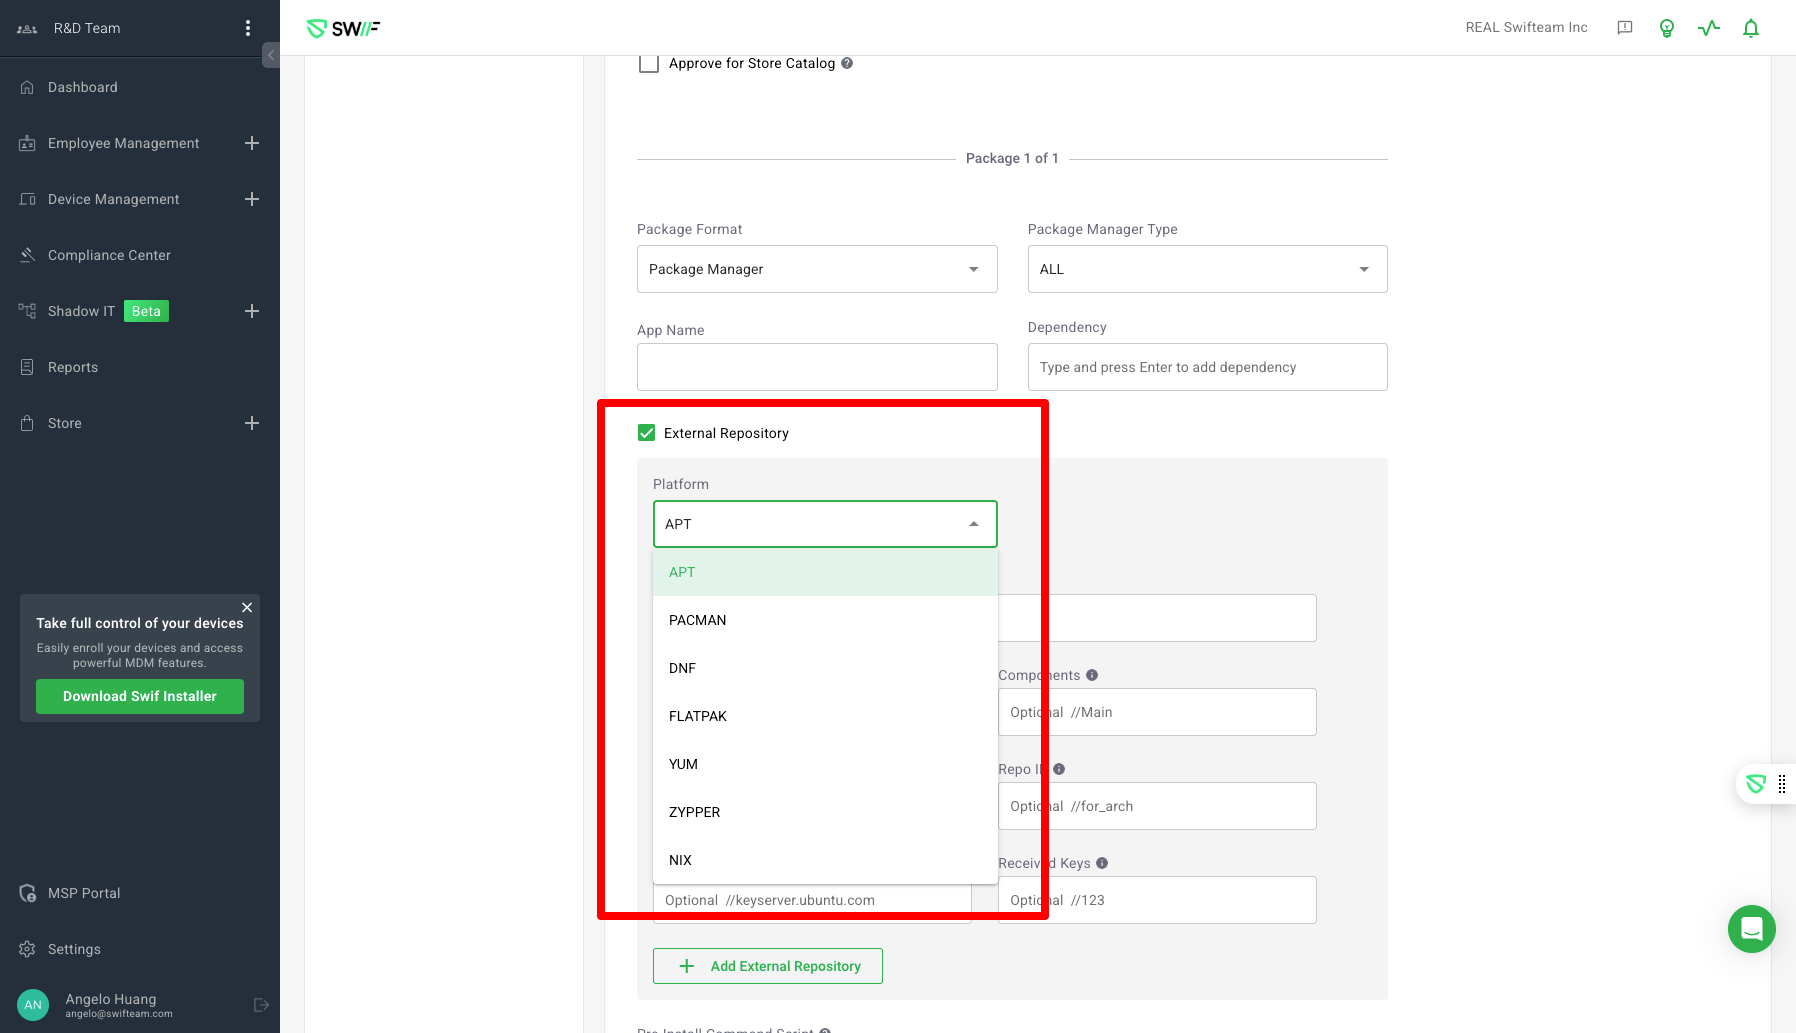Close the Take full control promo card
Screen dimensions: 1796x1033
click(x=247, y=607)
